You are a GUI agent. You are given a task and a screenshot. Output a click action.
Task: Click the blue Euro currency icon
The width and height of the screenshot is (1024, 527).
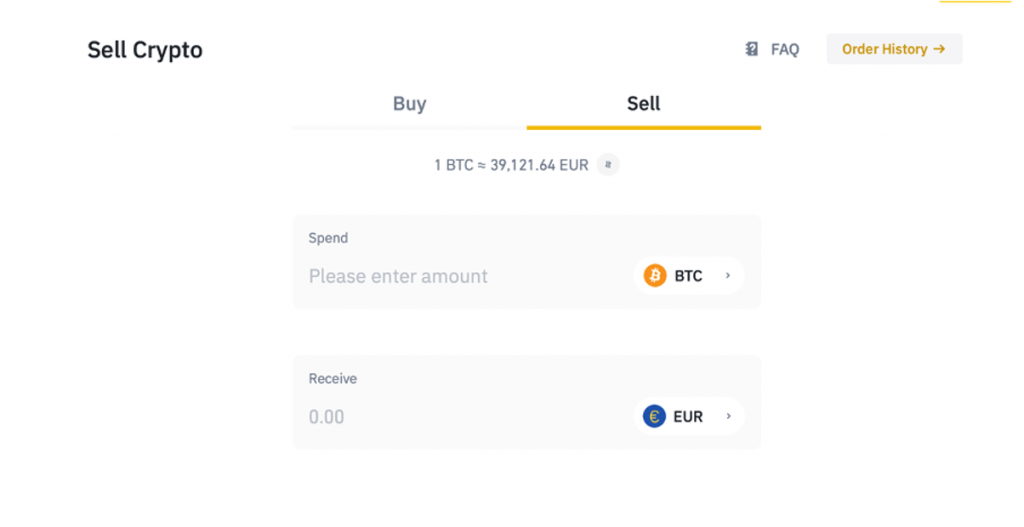(x=655, y=416)
